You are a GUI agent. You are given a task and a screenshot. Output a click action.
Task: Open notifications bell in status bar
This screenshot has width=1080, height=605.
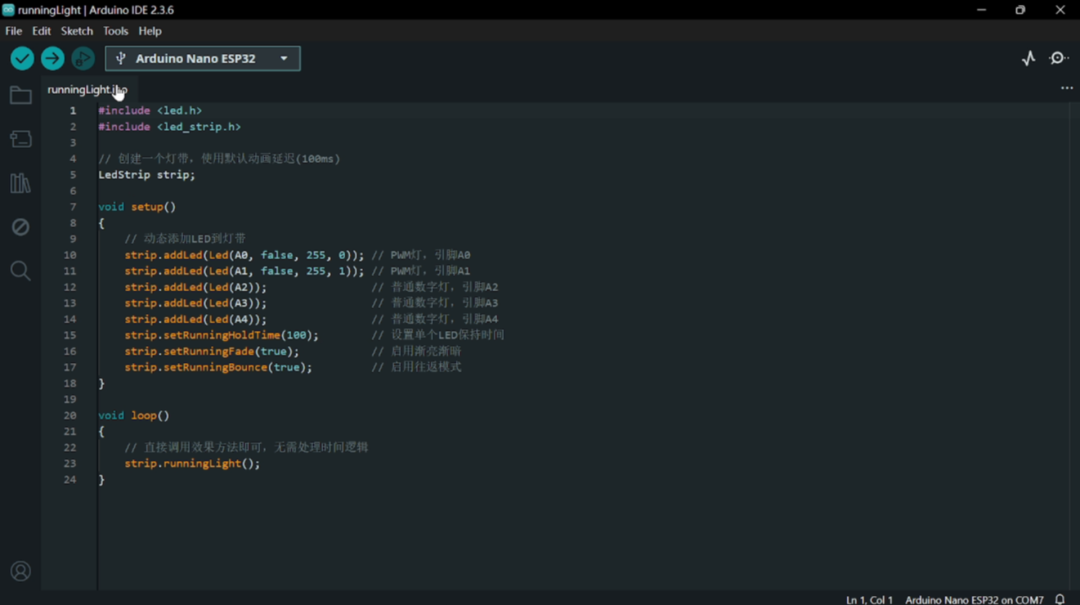(1060, 599)
